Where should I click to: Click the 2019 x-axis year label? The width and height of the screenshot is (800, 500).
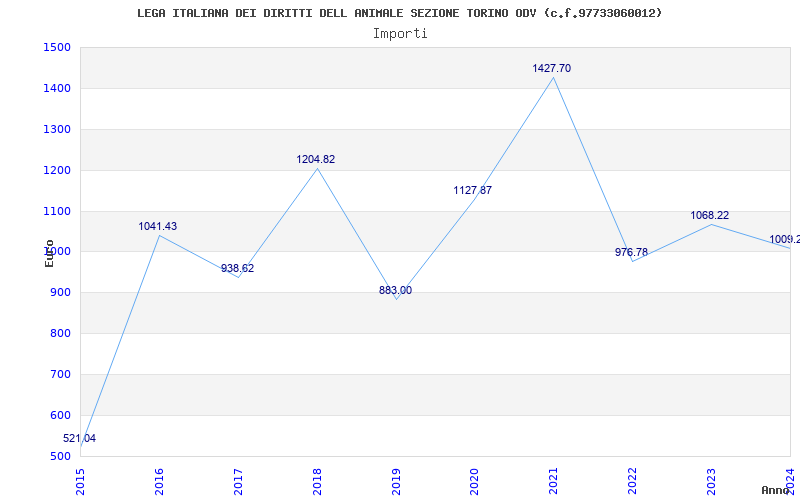(396, 481)
